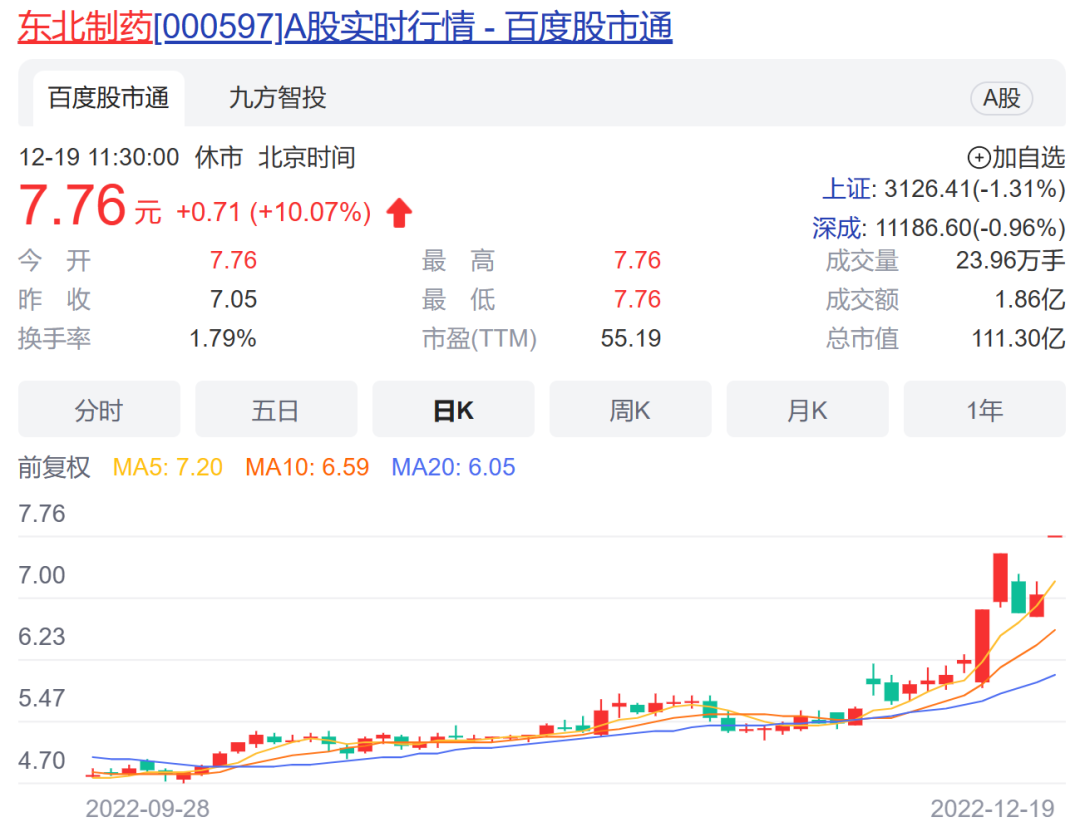Click the MA5: 7.20 indicator label
This screenshot has width=1080, height=827.
point(167,468)
